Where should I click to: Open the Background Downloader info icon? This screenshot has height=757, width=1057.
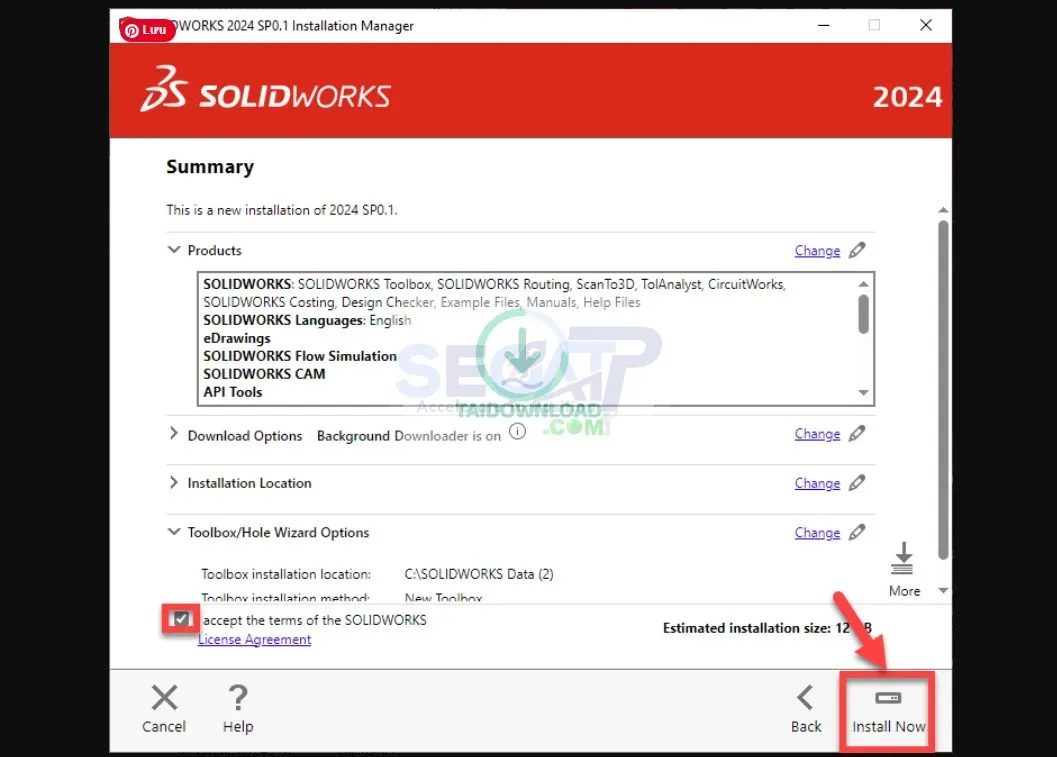(517, 431)
